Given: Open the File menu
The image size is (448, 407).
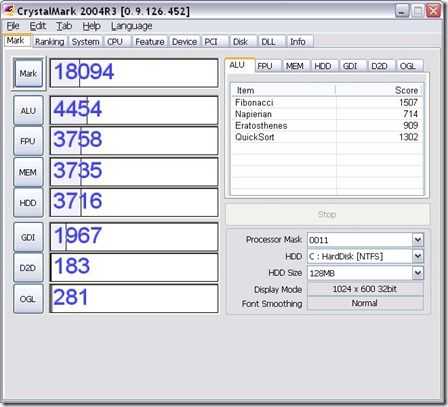Looking at the screenshot, I should [x=13, y=26].
